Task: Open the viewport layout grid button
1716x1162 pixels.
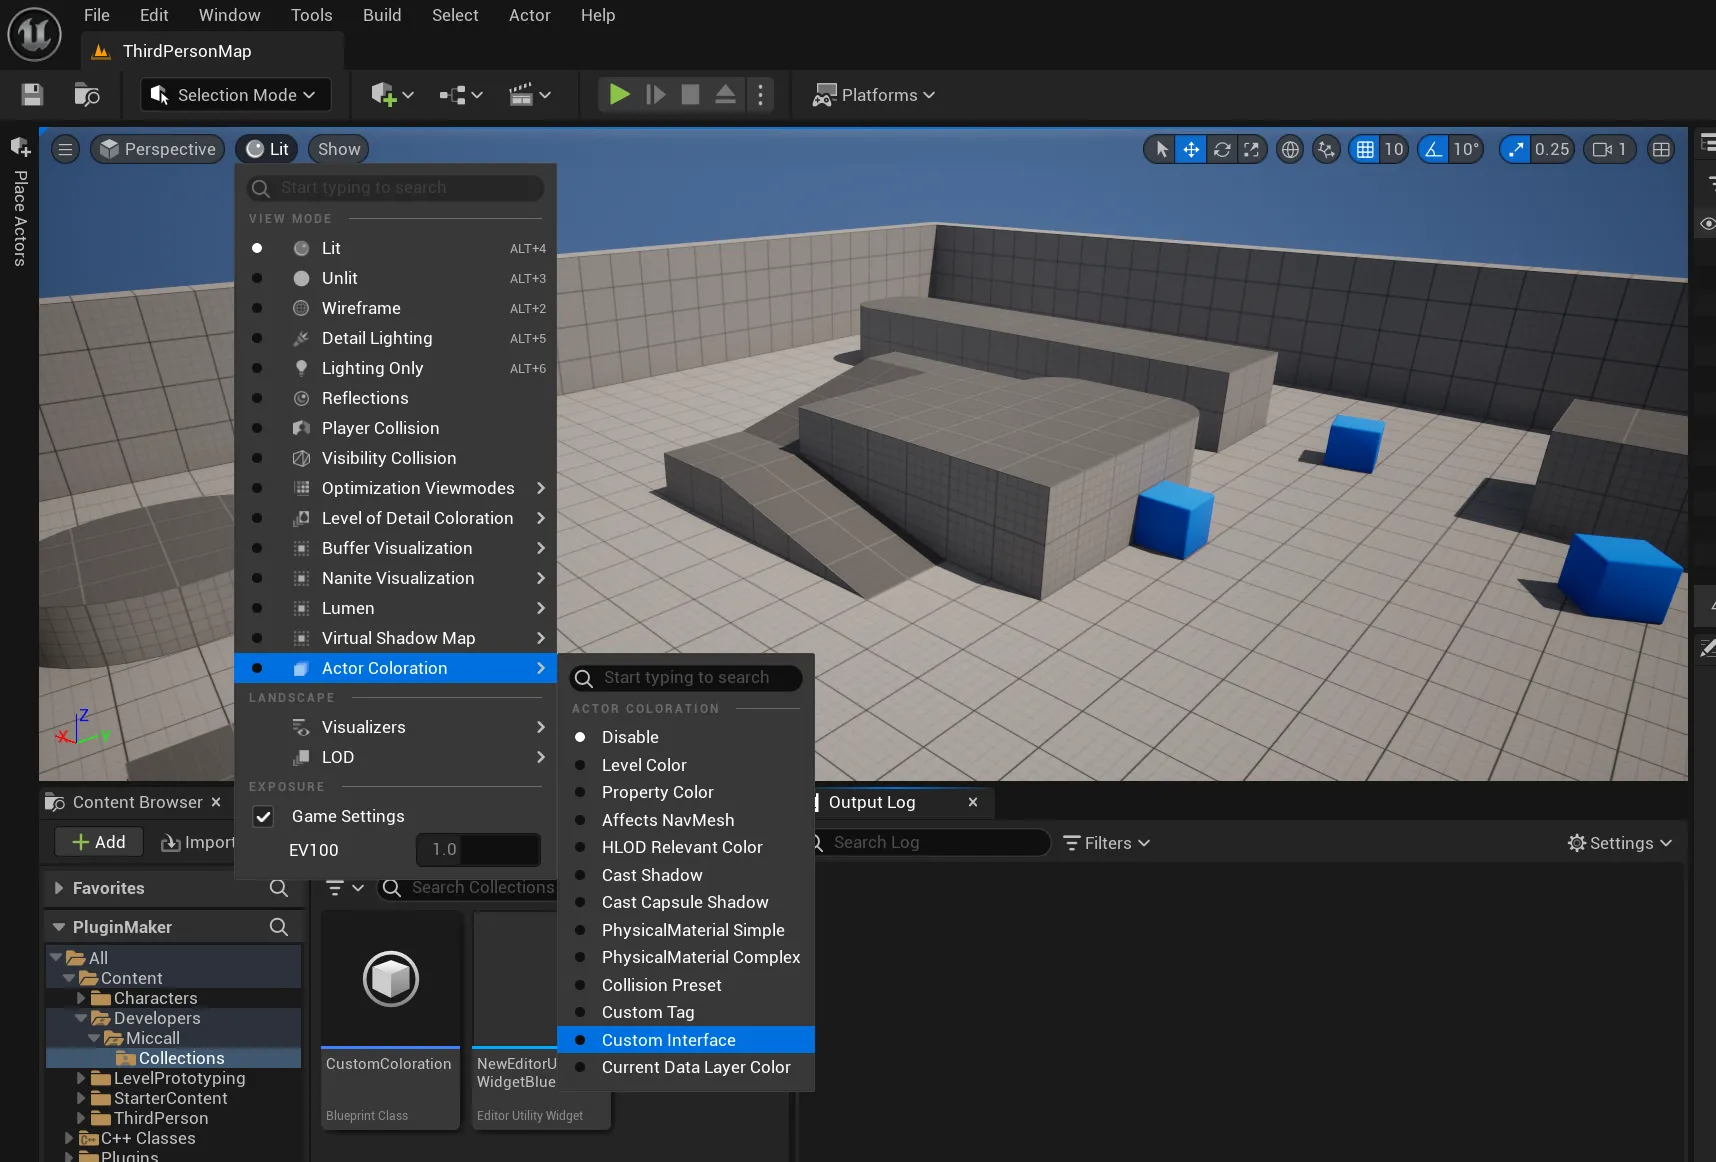Action: tap(1661, 149)
